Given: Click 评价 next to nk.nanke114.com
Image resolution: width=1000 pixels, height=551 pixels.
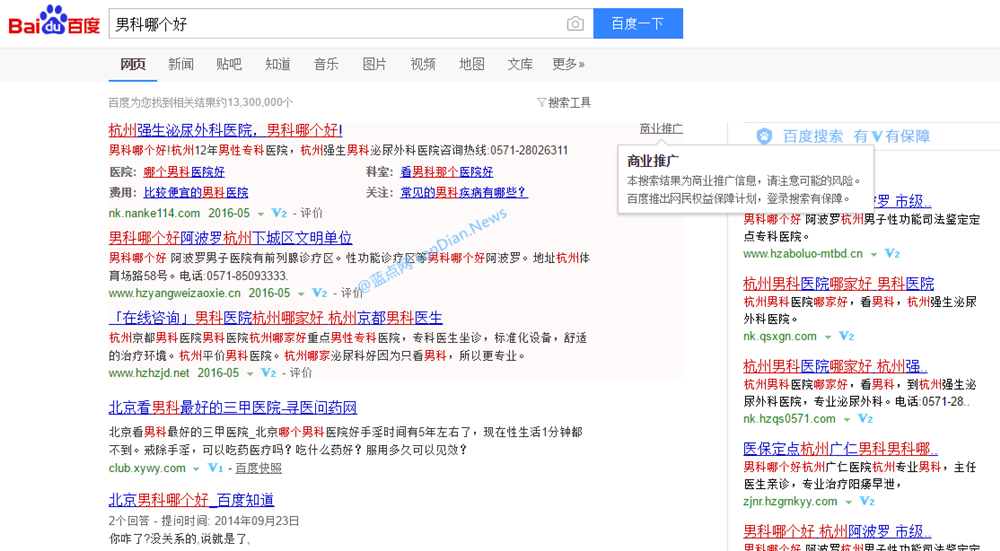Looking at the screenshot, I should pyautogui.click(x=311, y=213).
